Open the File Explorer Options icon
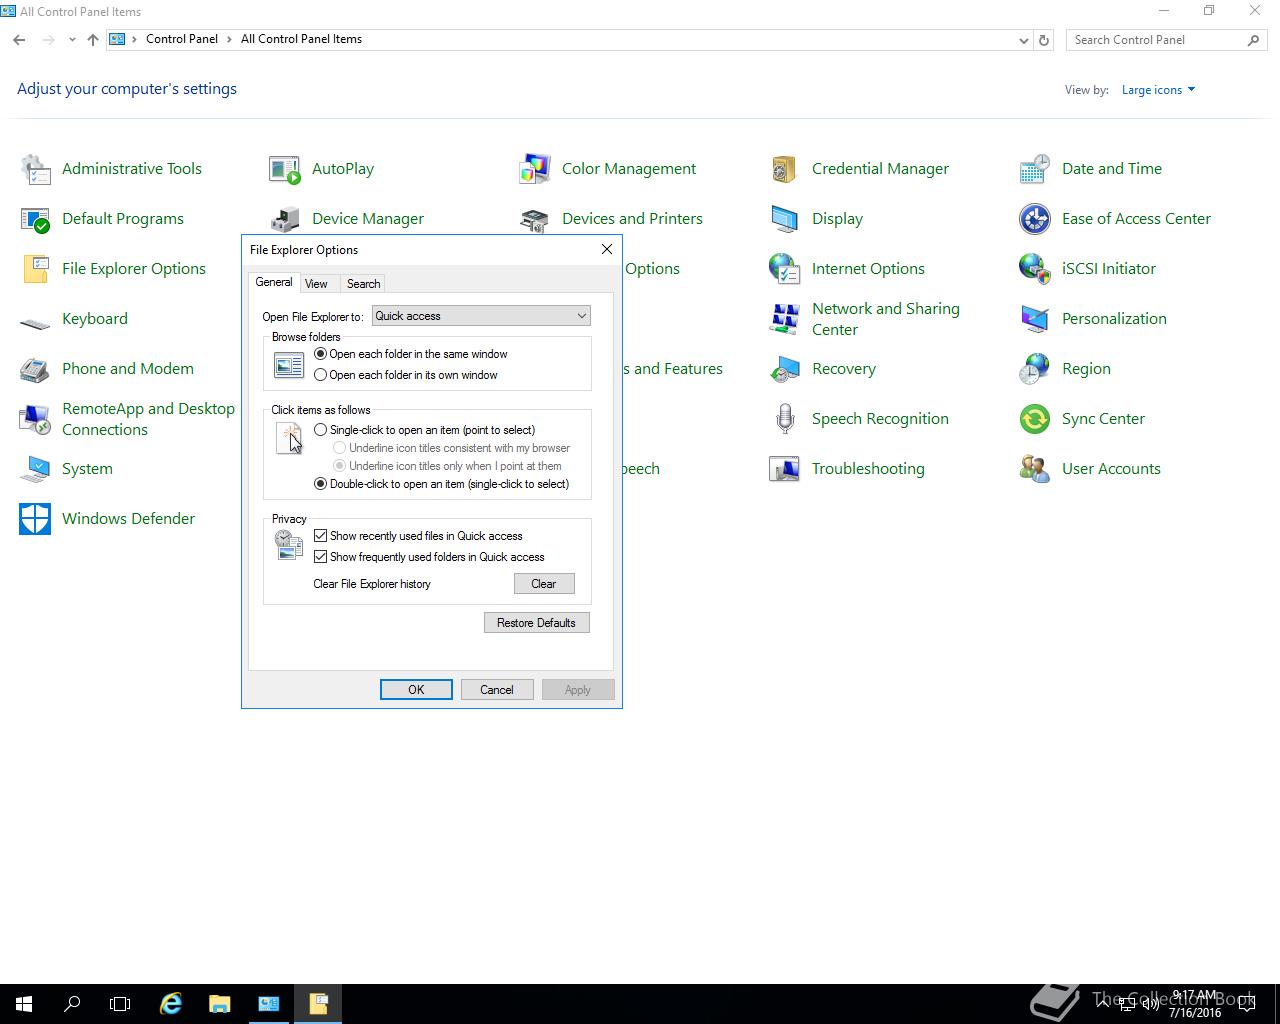This screenshot has height=1024, width=1280. [35, 269]
